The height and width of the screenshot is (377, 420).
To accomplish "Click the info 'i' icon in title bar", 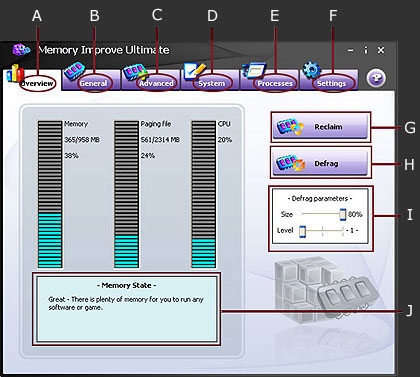I will pyautogui.click(x=366, y=50).
